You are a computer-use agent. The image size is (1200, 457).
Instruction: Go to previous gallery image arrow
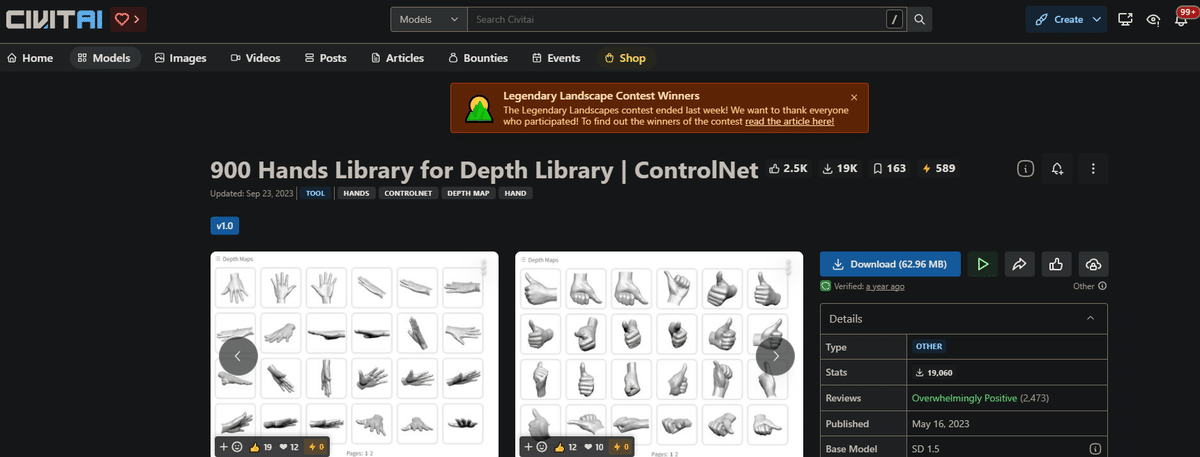click(238, 355)
